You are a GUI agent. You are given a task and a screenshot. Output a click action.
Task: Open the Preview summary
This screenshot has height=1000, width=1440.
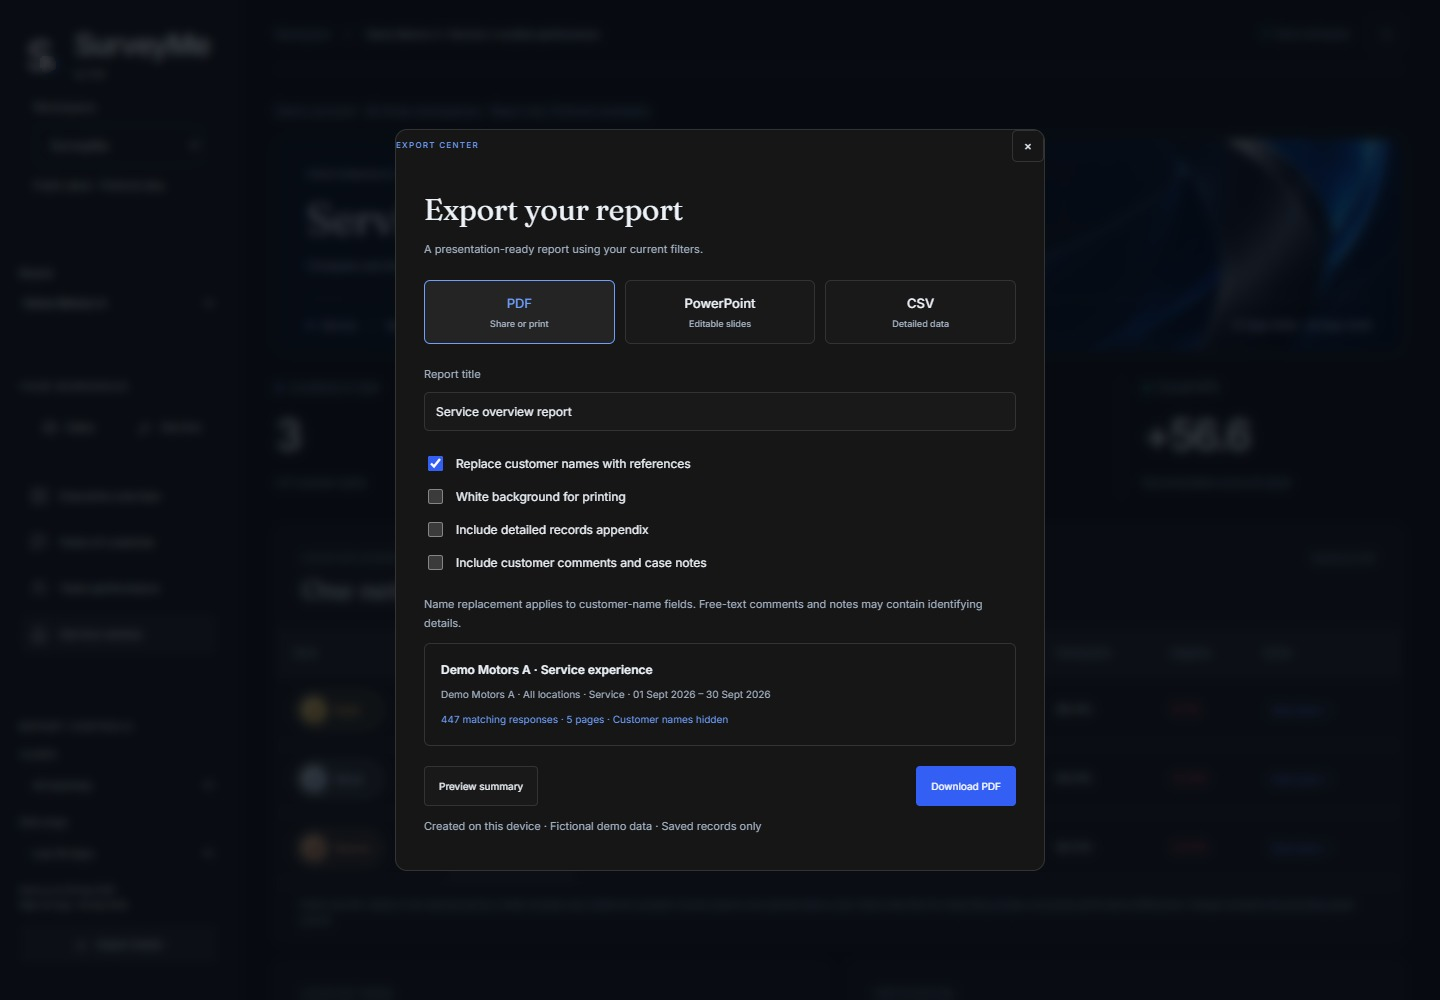(481, 786)
